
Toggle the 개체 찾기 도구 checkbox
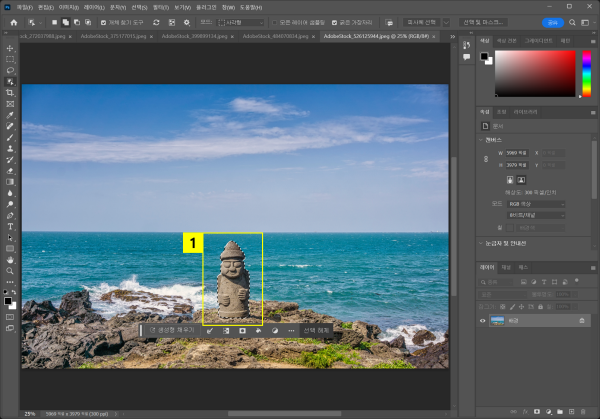[102, 22]
